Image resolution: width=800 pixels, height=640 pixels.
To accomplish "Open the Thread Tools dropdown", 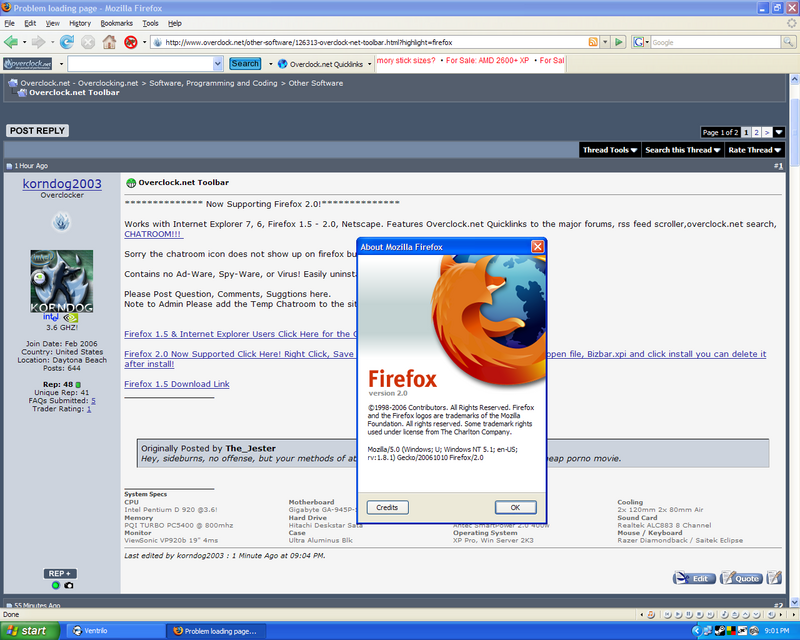I will (610, 150).
